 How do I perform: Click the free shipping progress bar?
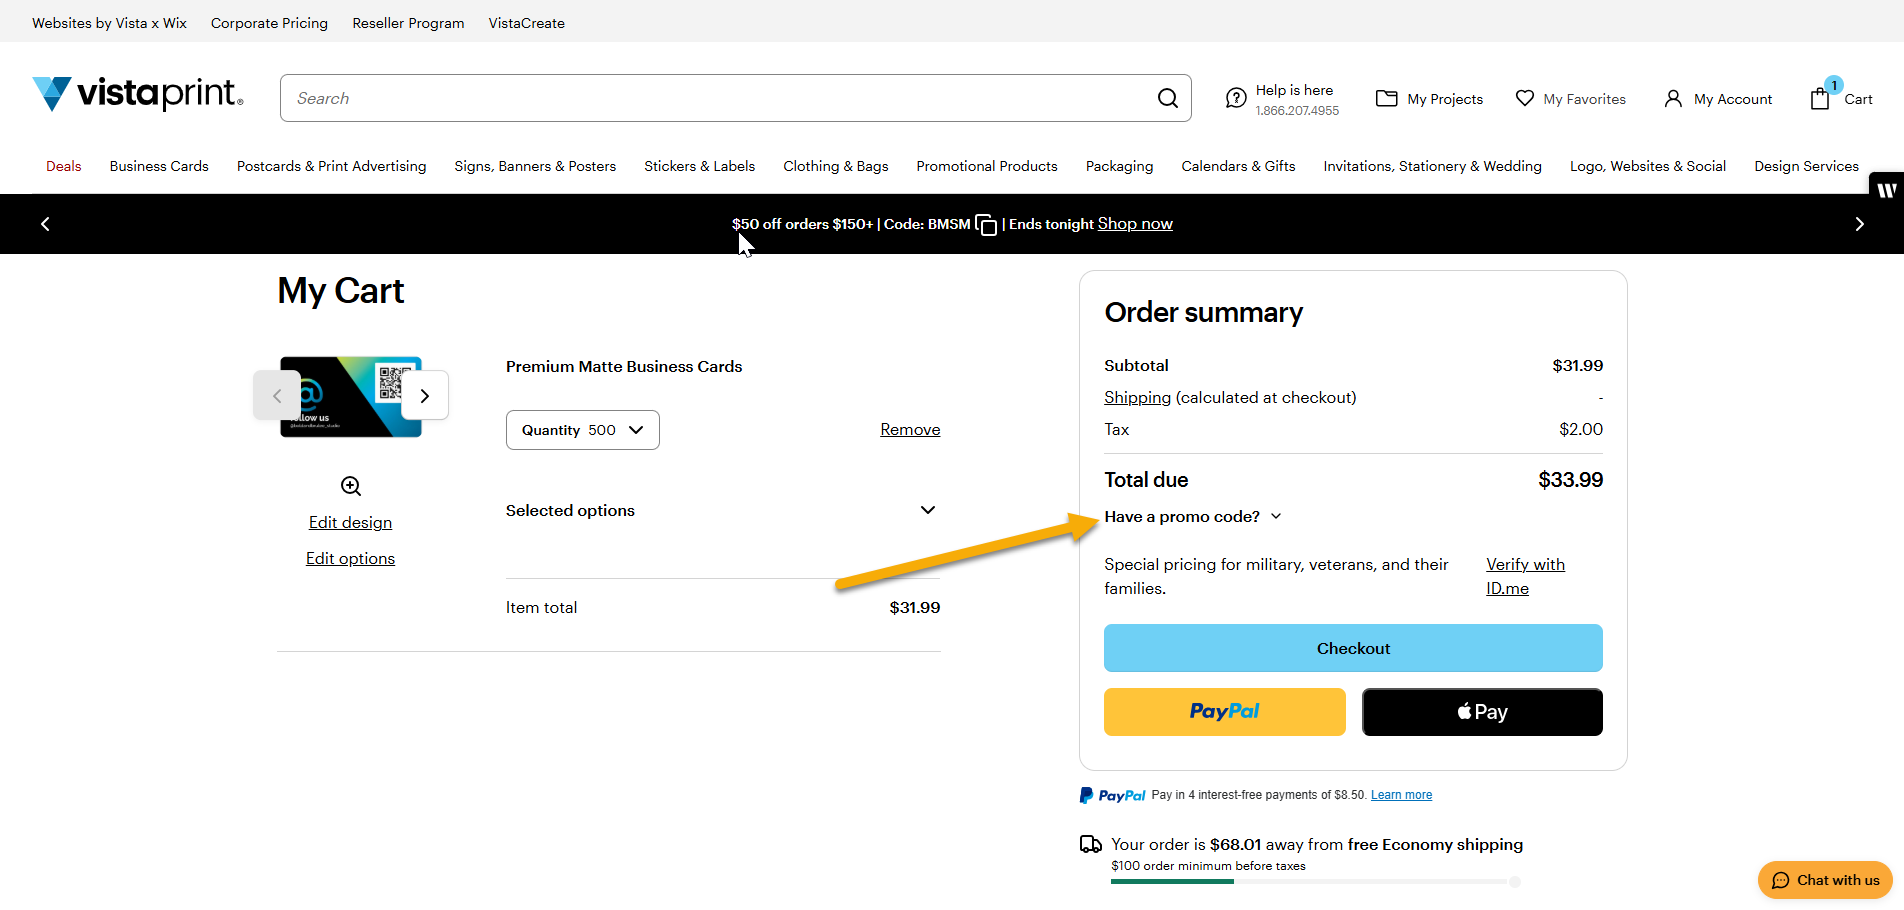[x=1315, y=882]
